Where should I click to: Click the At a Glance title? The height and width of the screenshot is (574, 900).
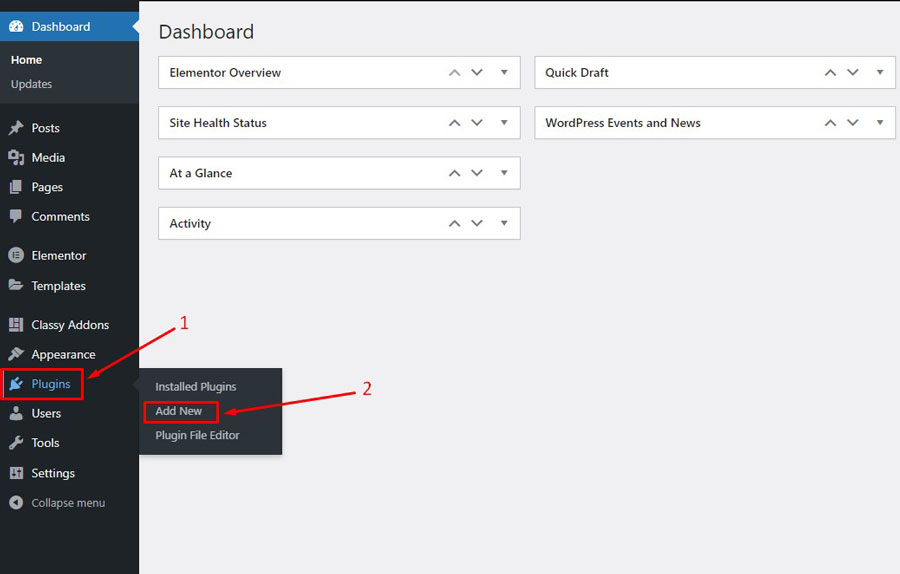[x=201, y=173]
